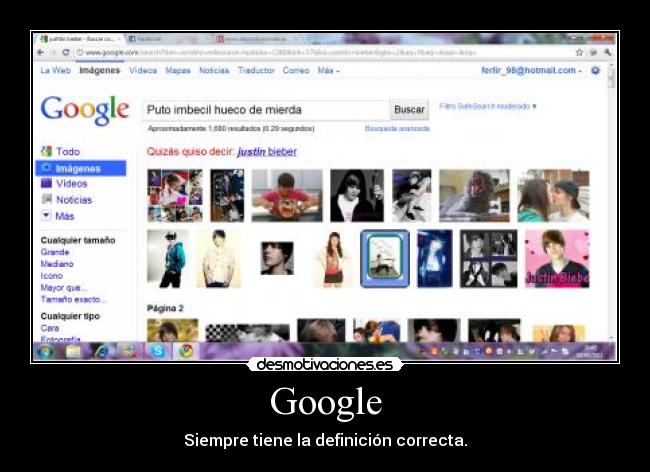This screenshot has width=650, height=472.
Task: Choose the Mayor que... size filter
Action: point(64,288)
